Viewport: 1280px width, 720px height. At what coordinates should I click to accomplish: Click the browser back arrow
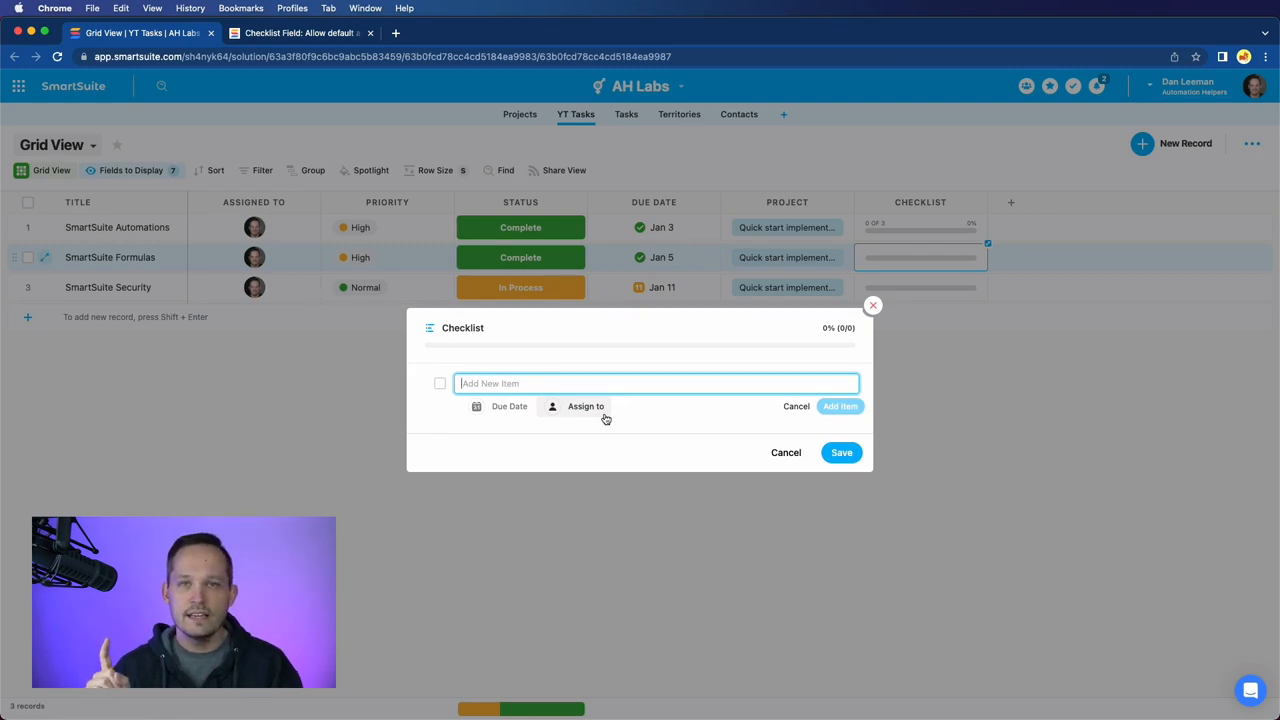[15, 57]
